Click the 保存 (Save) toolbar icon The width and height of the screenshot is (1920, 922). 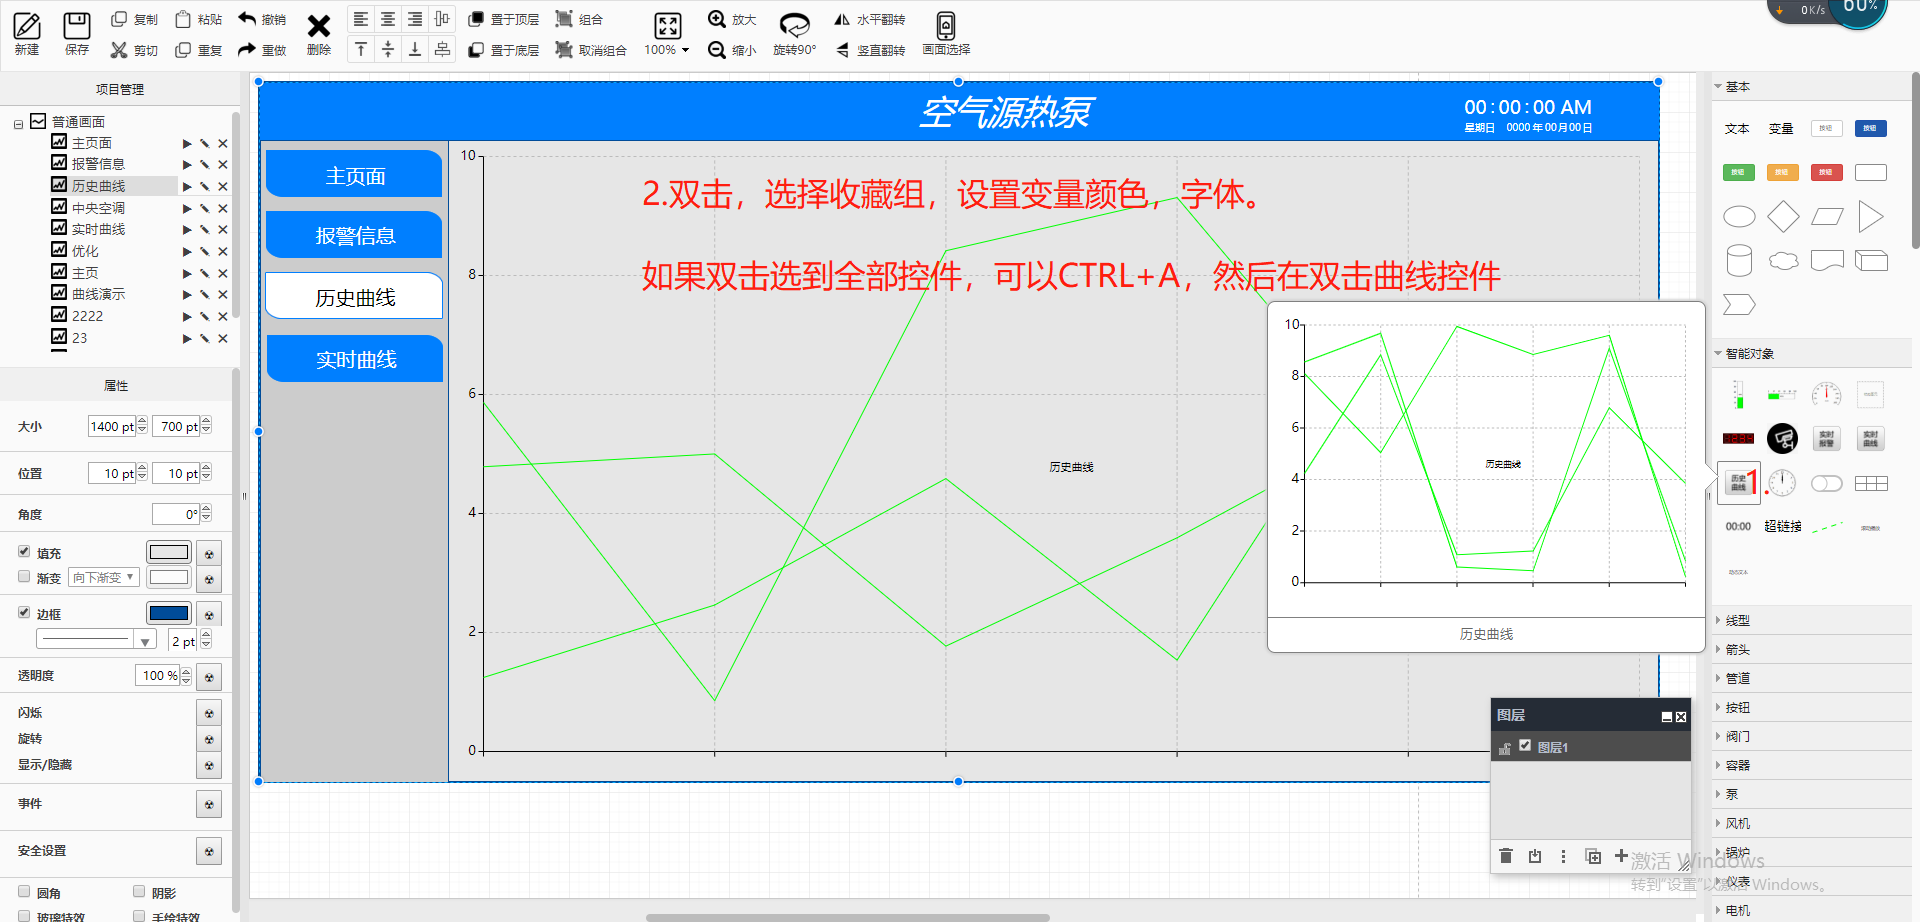[x=77, y=33]
